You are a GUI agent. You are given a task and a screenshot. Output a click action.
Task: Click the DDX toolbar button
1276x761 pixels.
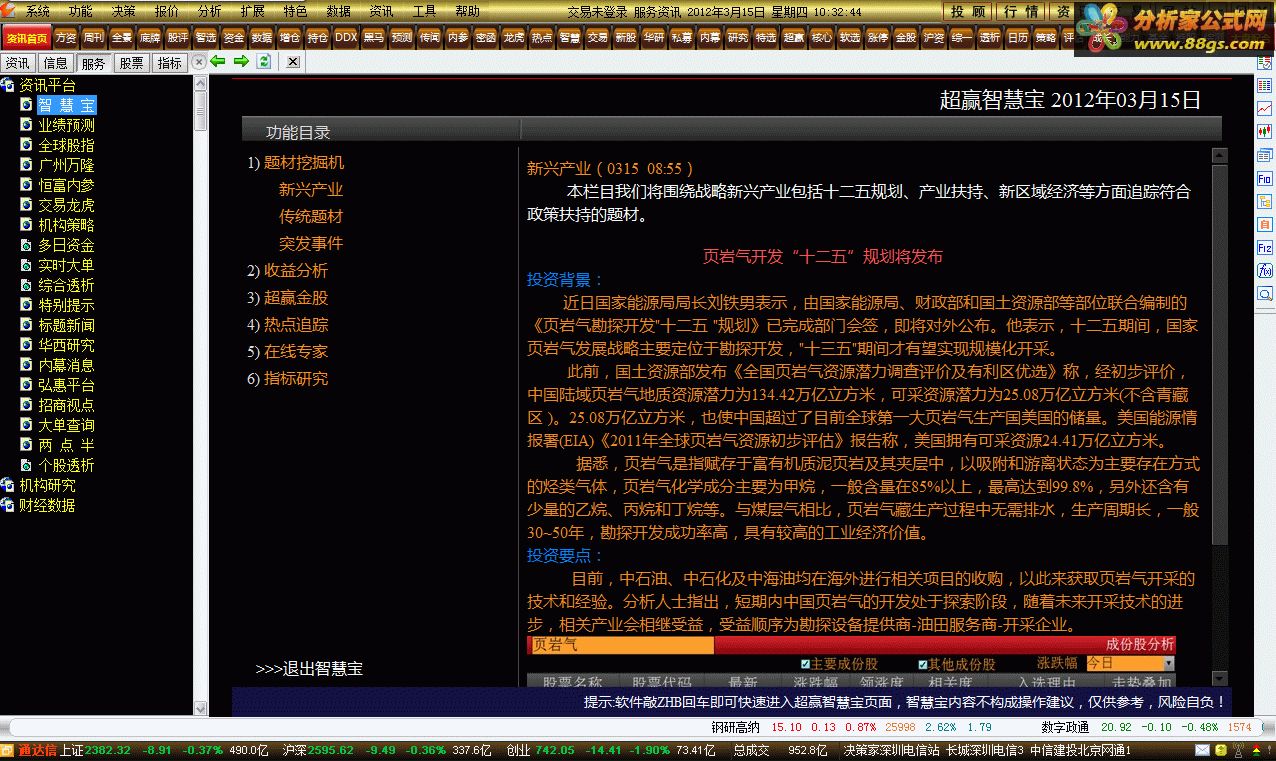(345, 37)
